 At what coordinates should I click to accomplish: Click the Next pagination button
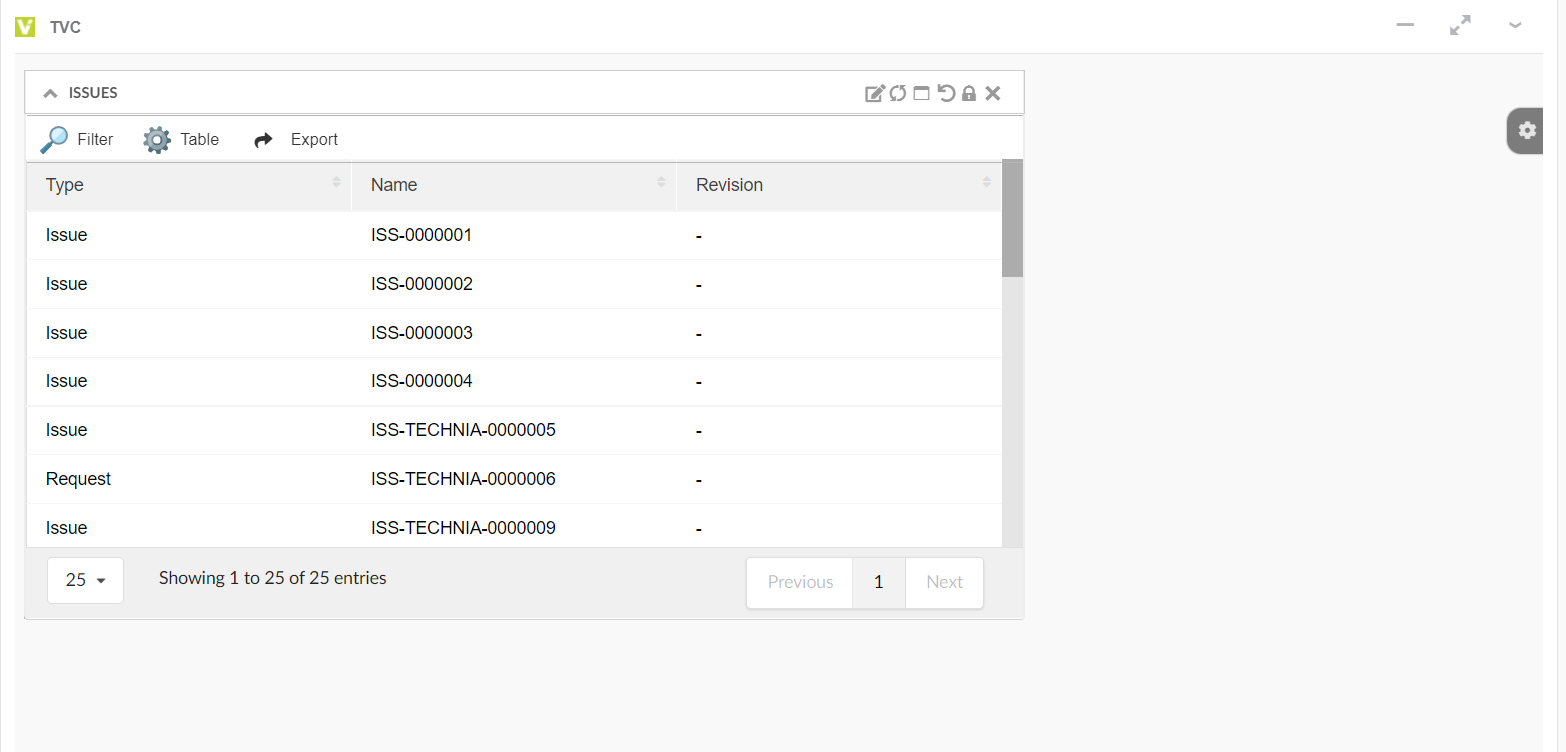tap(943, 582)
